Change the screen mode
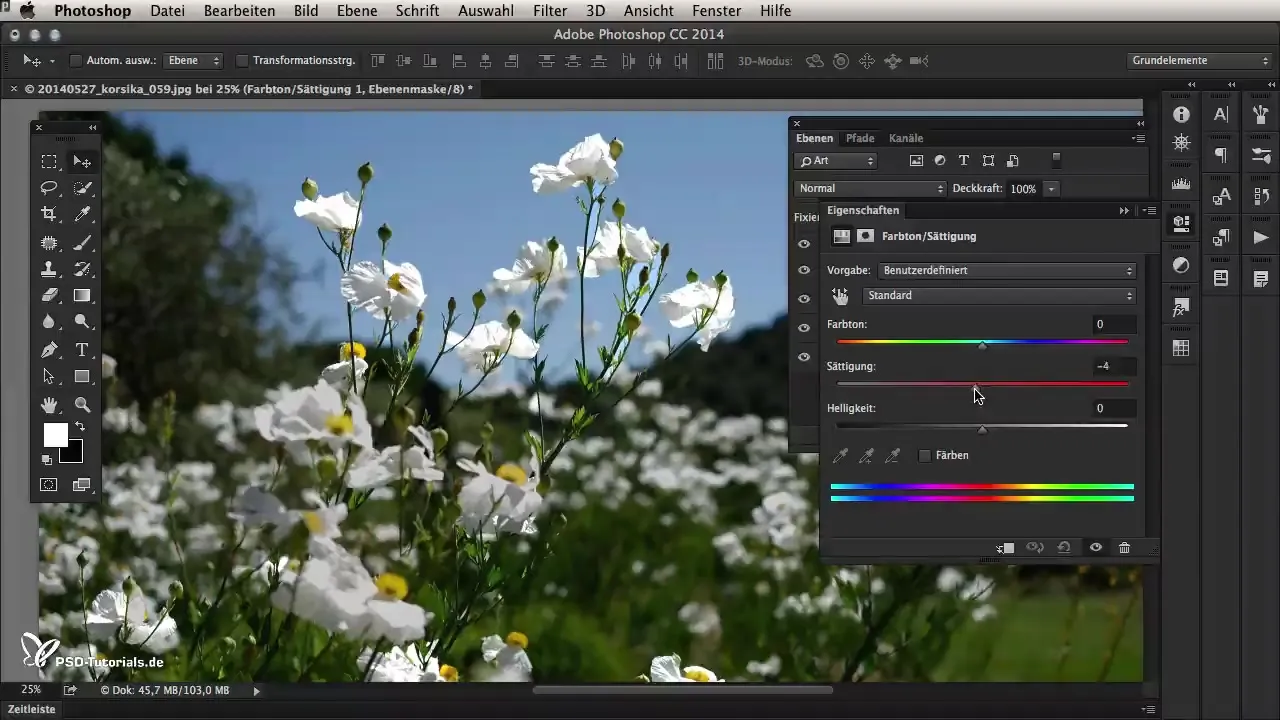1280x720 pixels. [x=82, y=485]
